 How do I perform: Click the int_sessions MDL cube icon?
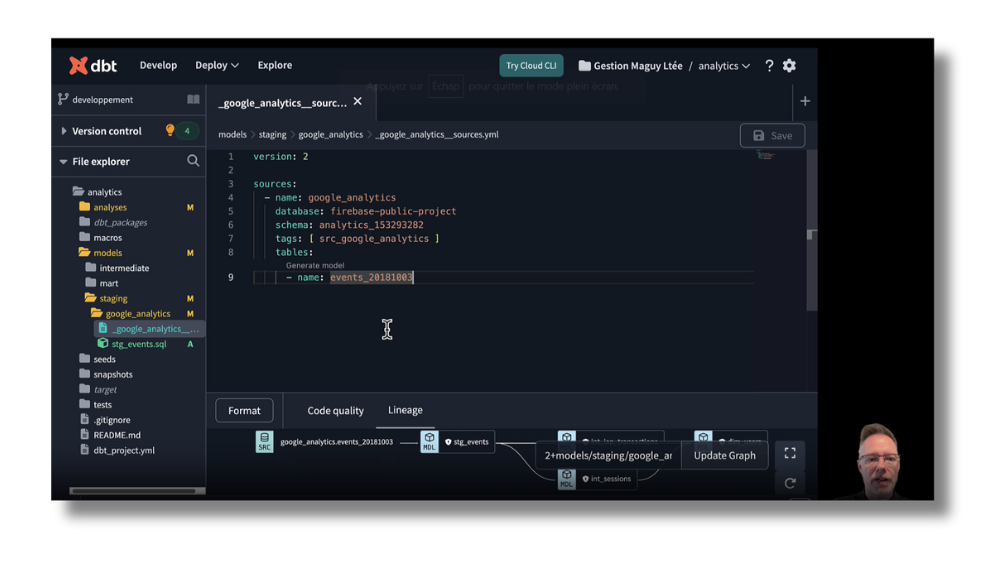pyautogui.click(x=566, y=479)
